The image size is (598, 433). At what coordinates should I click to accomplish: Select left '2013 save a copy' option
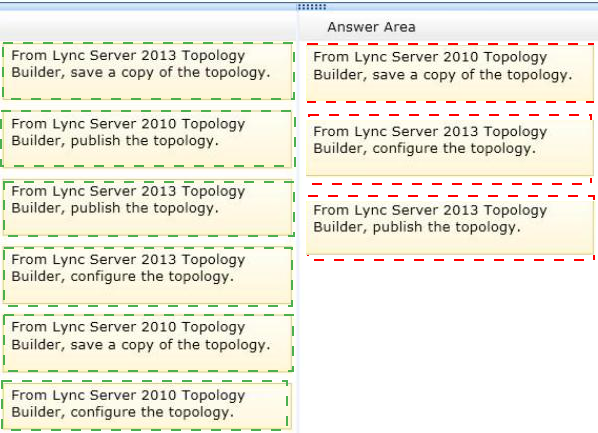(148, 71)
